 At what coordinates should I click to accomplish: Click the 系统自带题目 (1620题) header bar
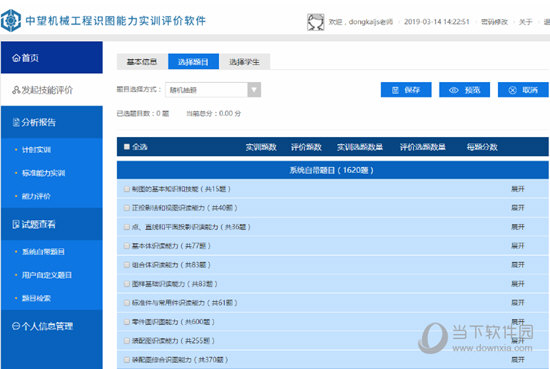click(333, 170)
